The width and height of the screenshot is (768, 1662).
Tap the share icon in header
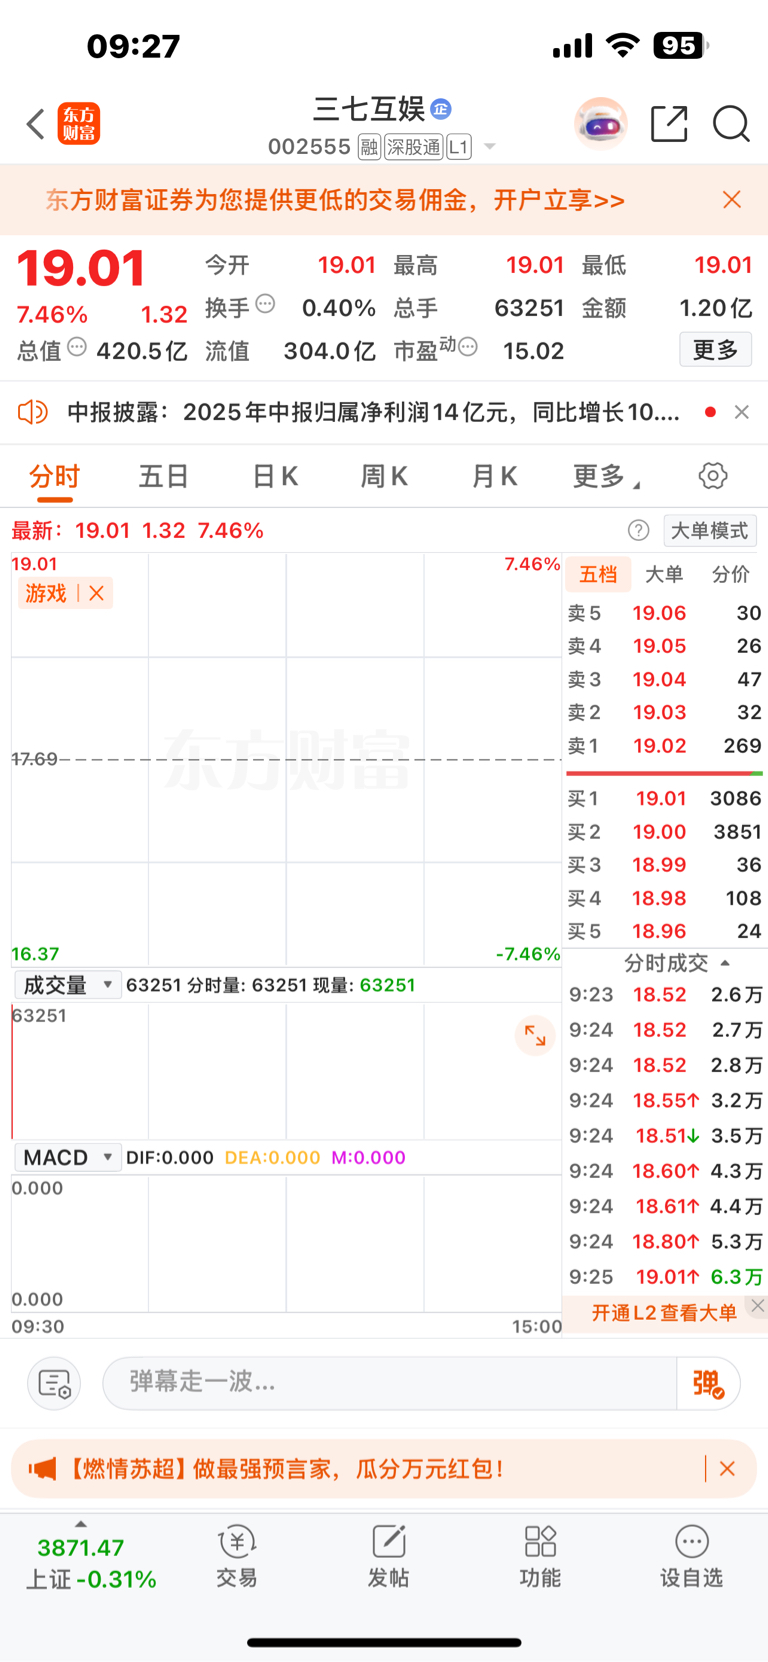(669, 124)
